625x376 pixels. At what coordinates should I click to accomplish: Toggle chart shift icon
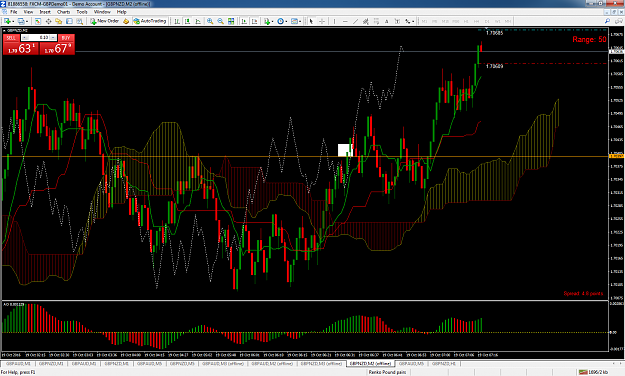254,21
